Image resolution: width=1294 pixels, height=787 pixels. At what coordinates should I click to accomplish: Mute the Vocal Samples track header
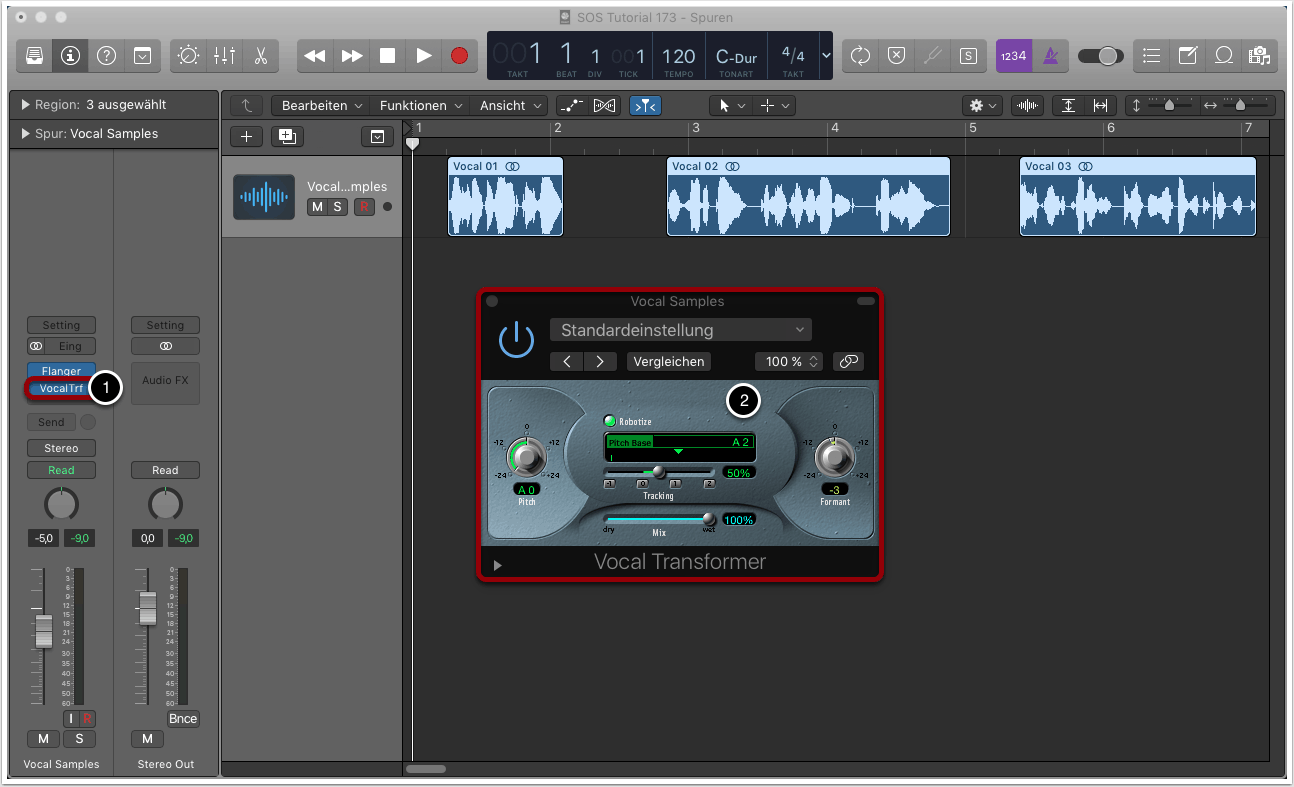(x=317, y=207)
